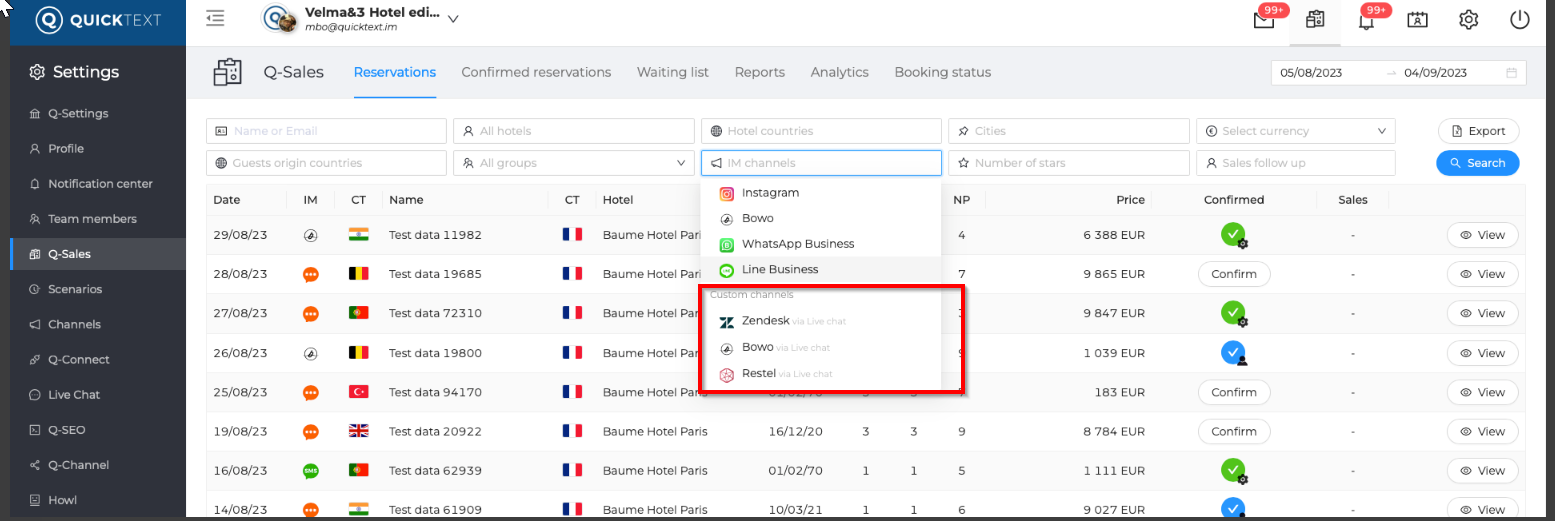Open the Select currency dropdown

pos(1295,131)
